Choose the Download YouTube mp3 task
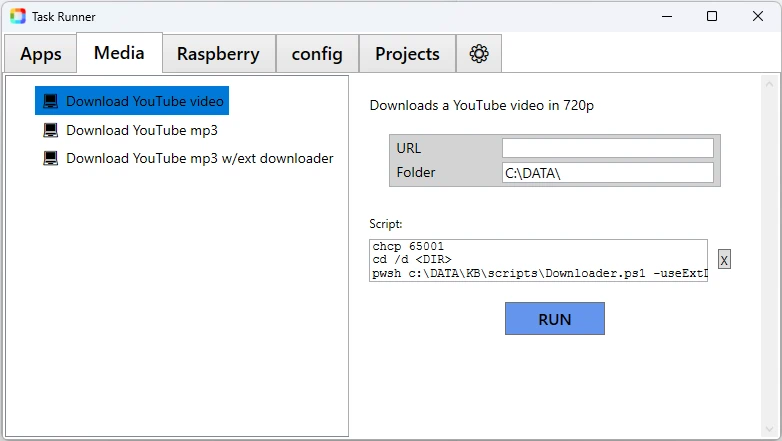Viewport: 782px width, 441px height. pos(141,130)
